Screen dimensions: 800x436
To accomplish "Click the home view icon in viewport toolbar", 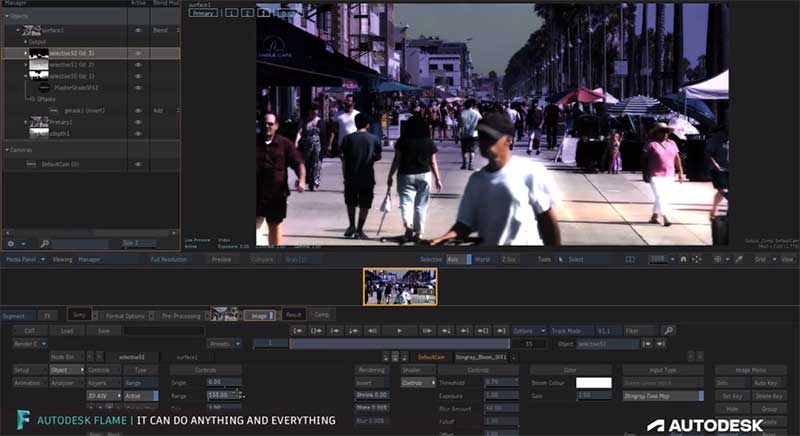I will (x=684, y=260).
